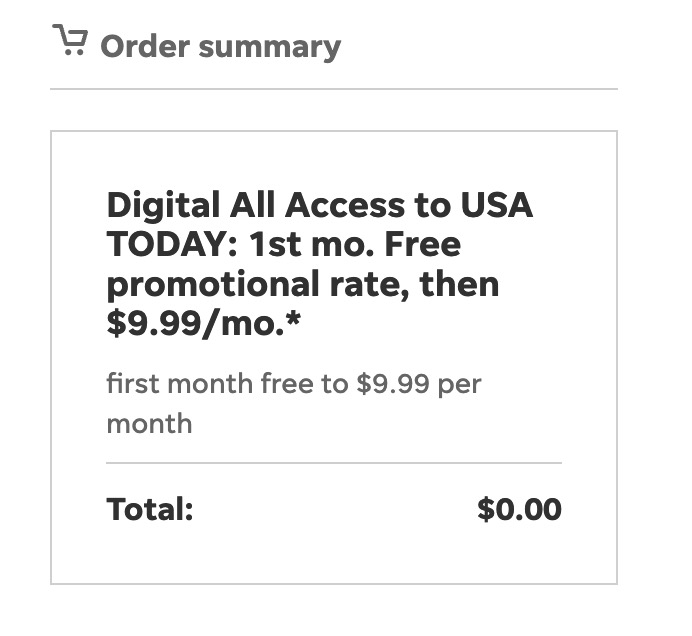Click the "Total:" label
Viewport: 692px width, 636px height.
(149, 509)
